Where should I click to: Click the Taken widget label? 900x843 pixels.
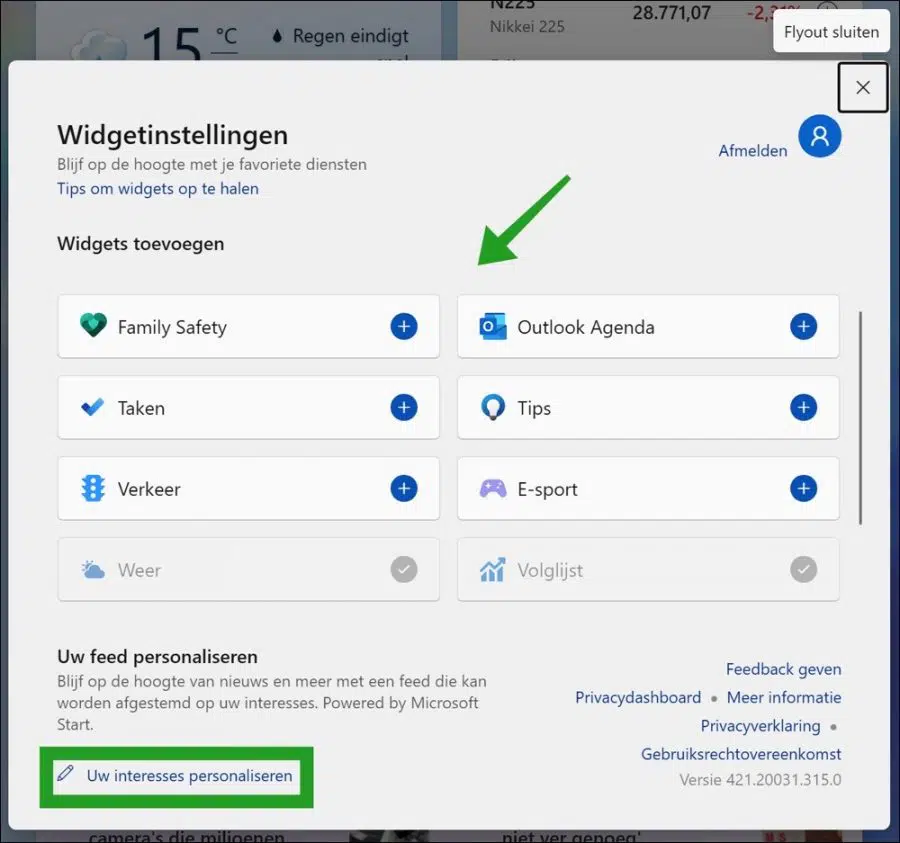[x=141, y=408]
